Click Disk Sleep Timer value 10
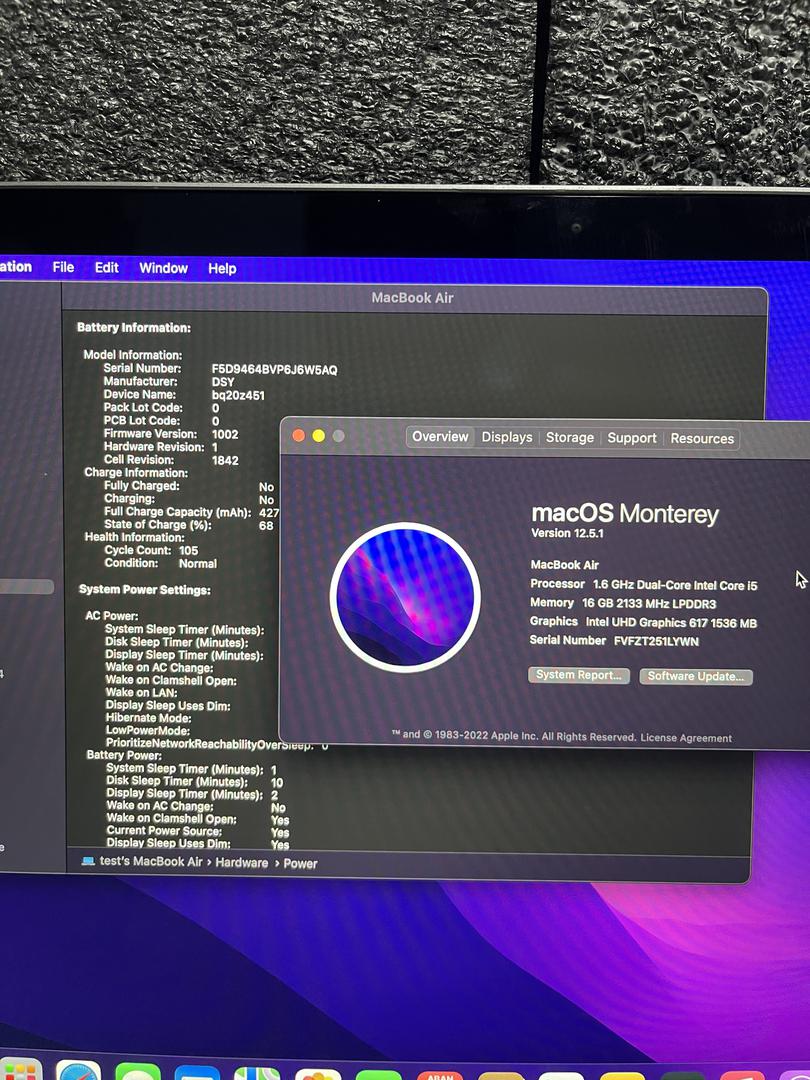This screenshot has width=810, height=1080. click(276, 782)
